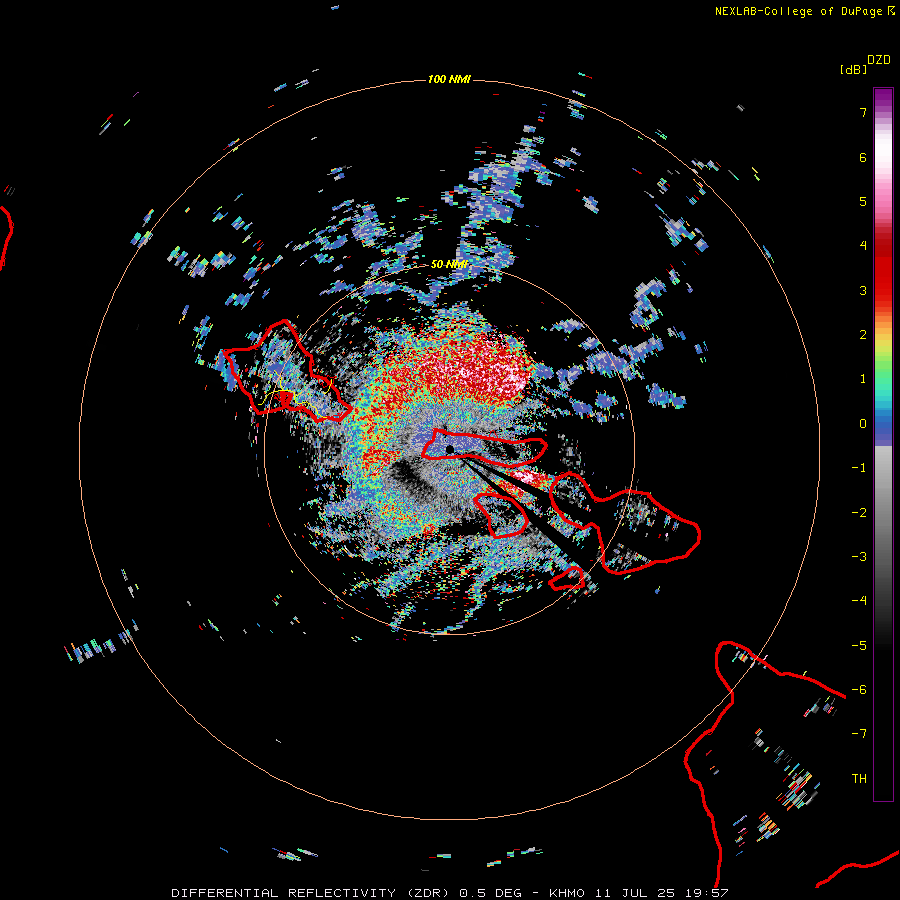The image size is (900, 900).
Task: Click the 4 tick label on scale
Action: point(863,246)
